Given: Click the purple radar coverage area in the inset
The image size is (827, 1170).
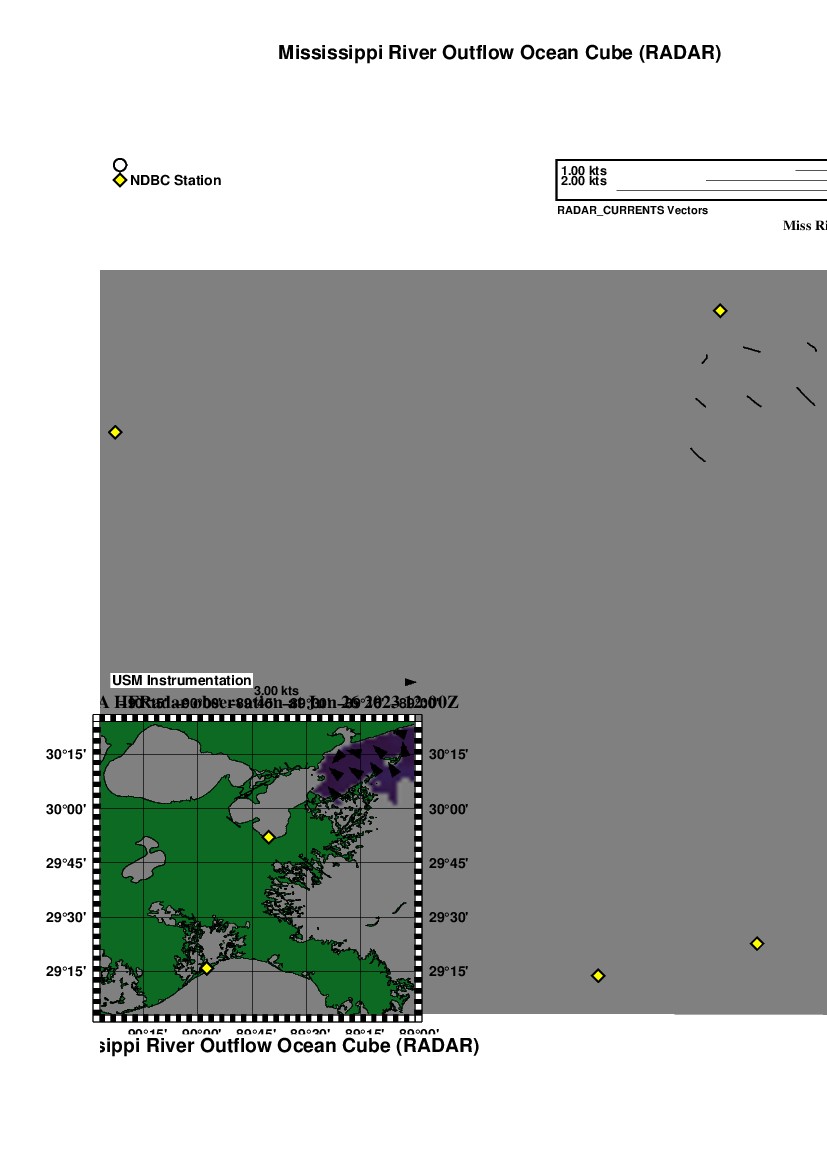Looking at the screenshot, I should 360,772.
